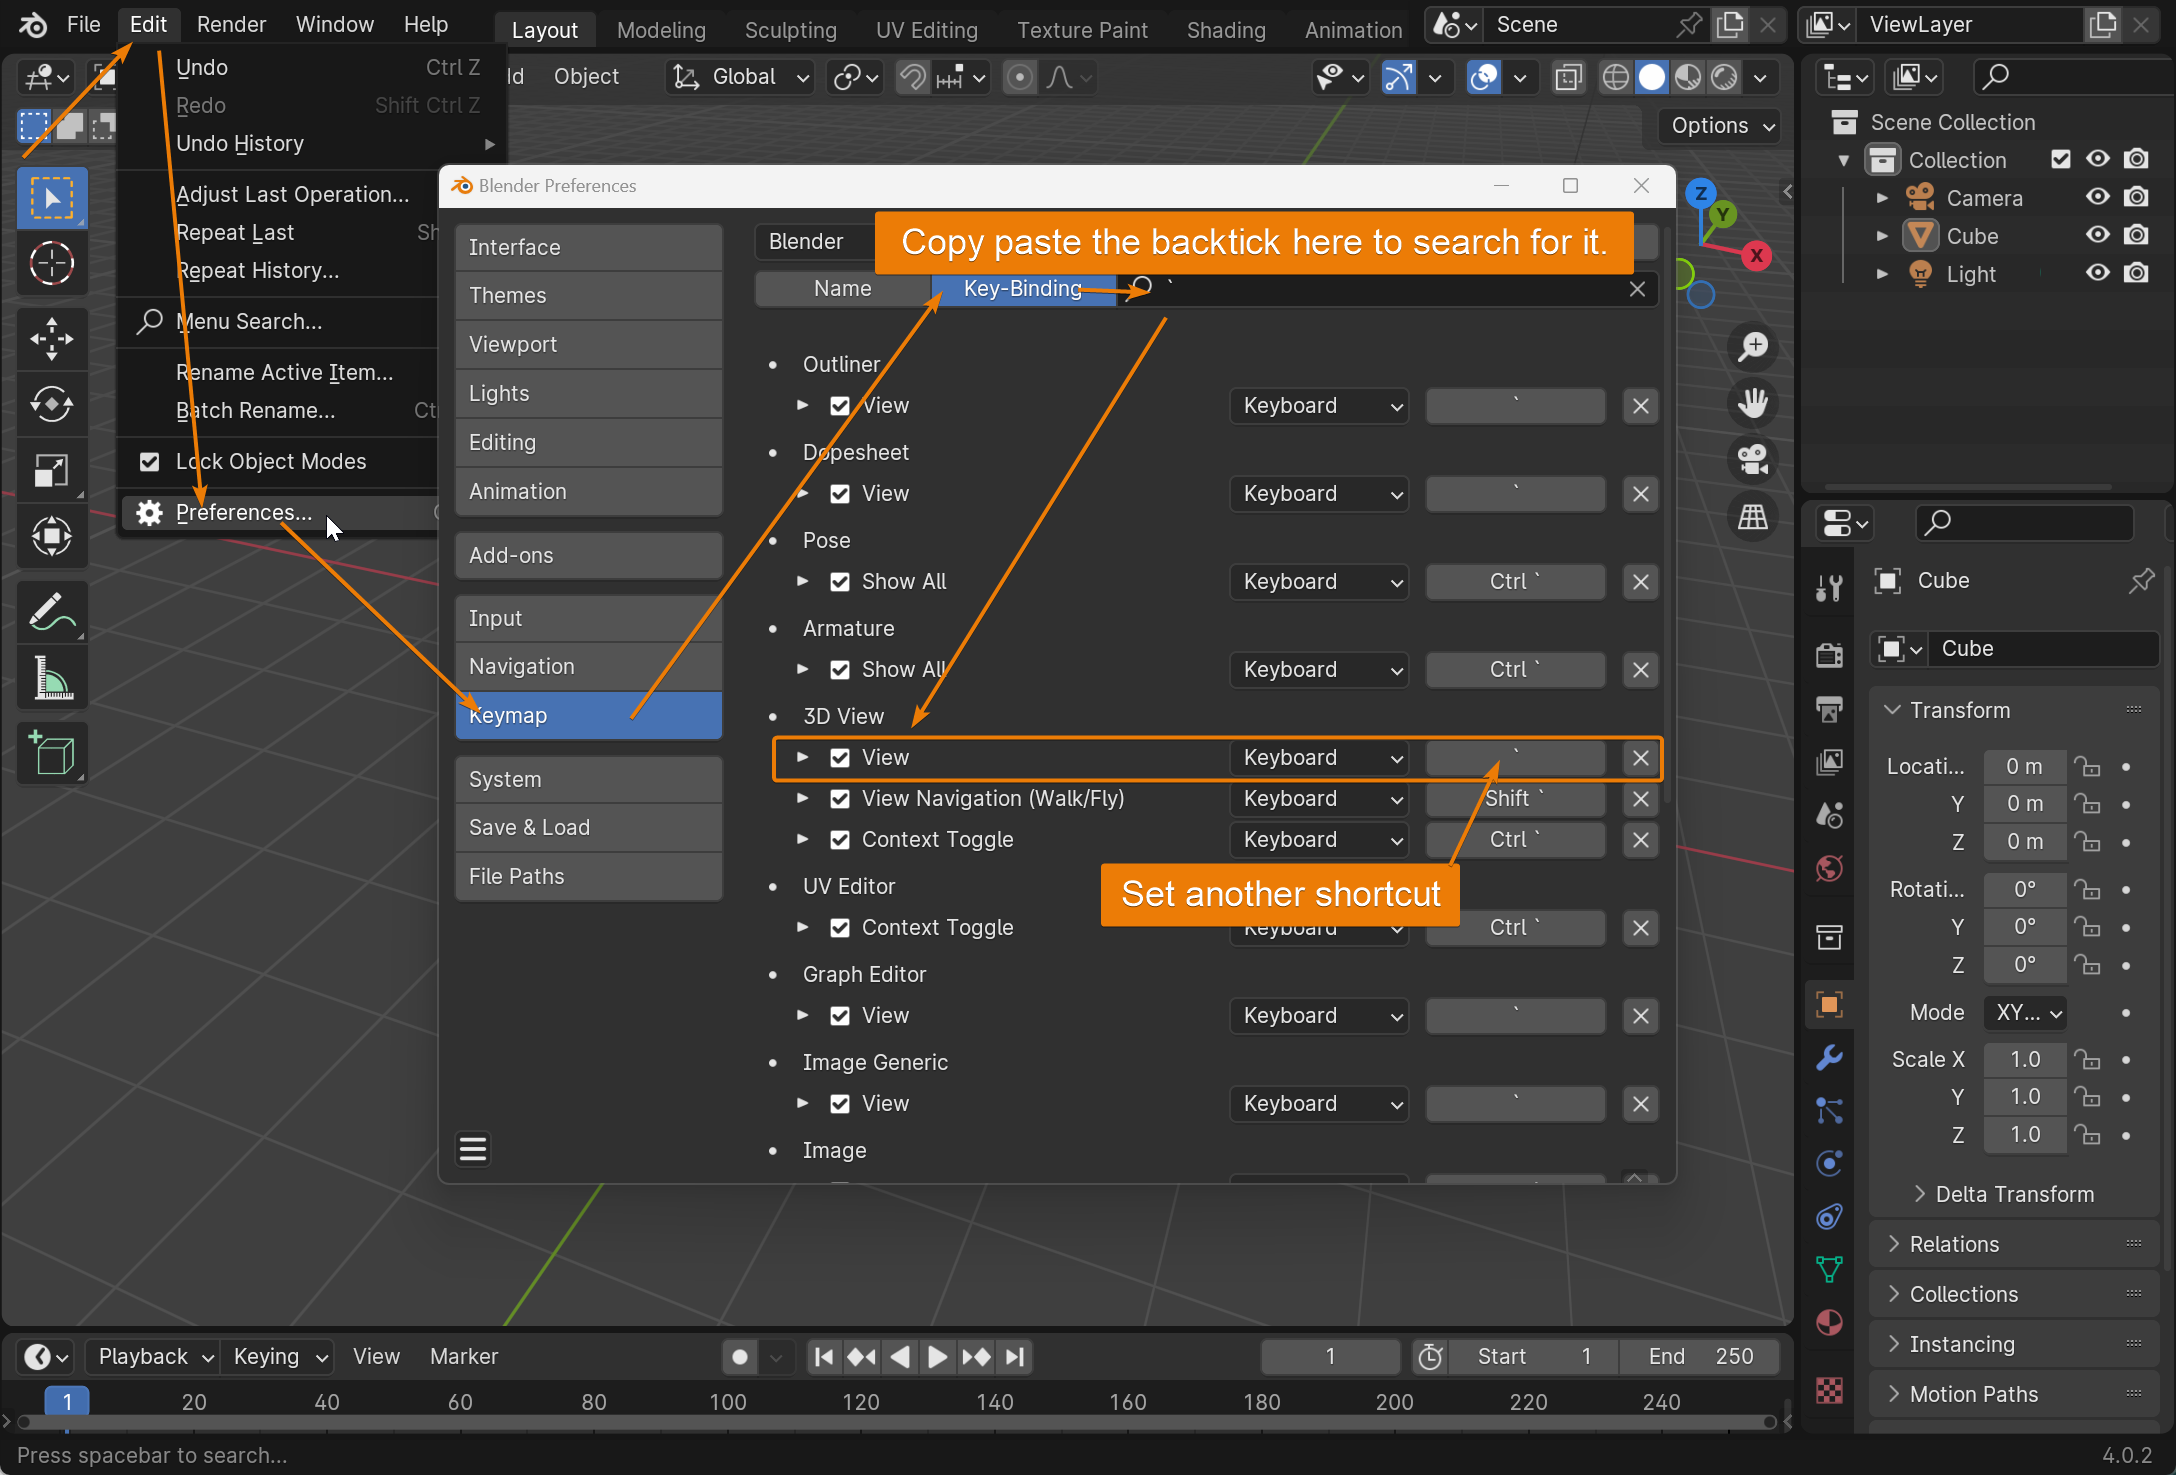Viewport: 2176px width, 1475px height.
Task: Open the Modifiers wrench properties tab
Action: [1829, 1057]
